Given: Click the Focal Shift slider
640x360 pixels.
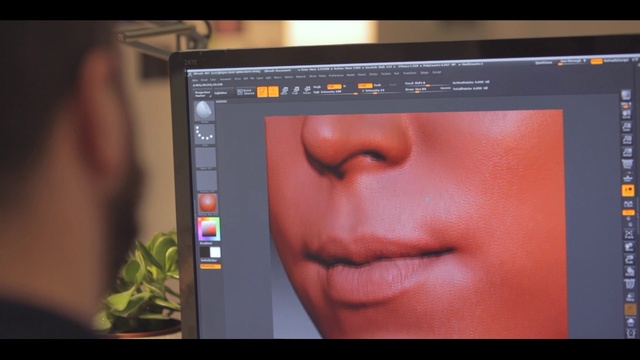Looking at the screenshot, I should tap(427, 84).
